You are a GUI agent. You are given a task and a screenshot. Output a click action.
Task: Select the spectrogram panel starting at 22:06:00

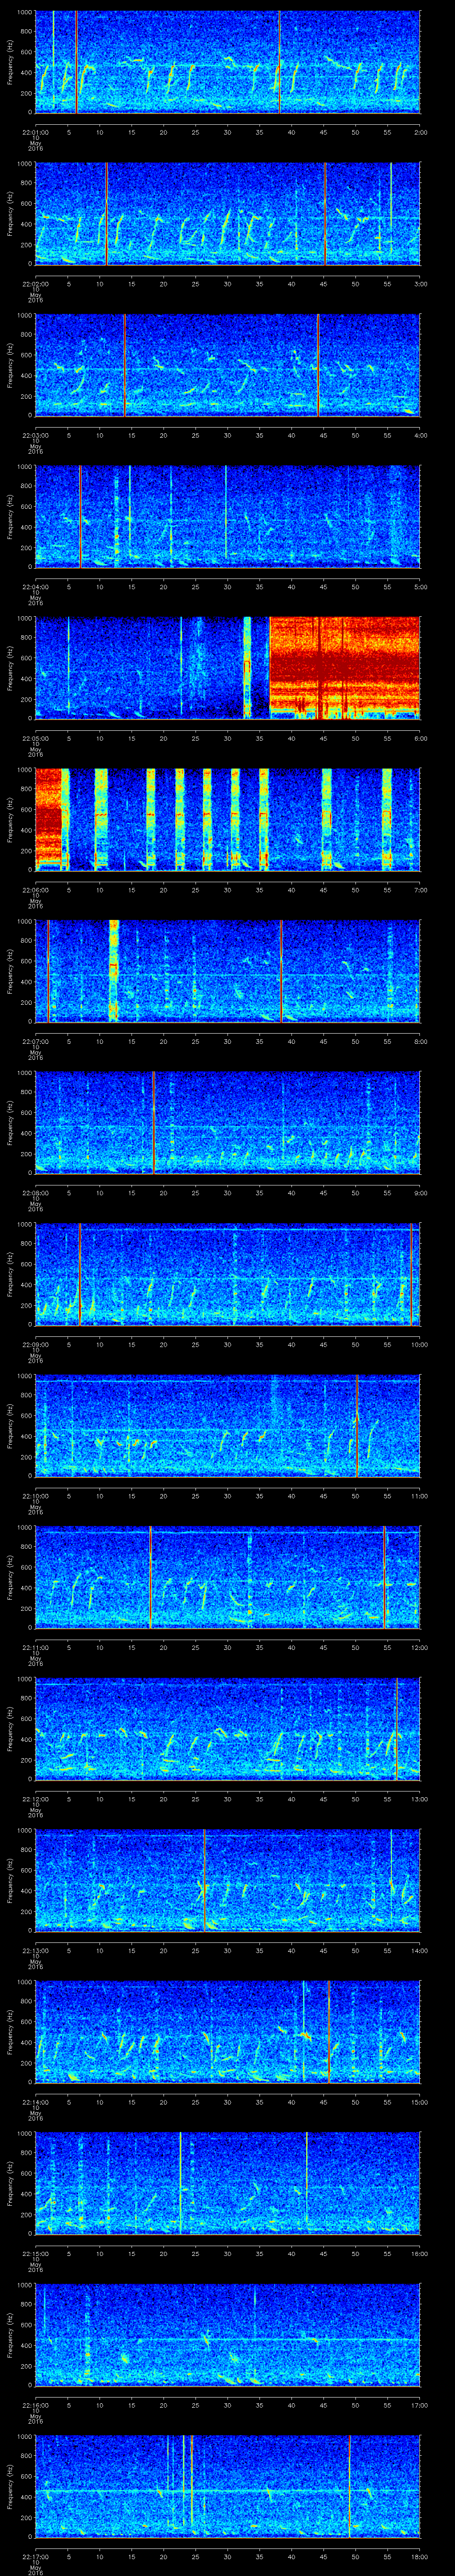[x=227, y=819]
